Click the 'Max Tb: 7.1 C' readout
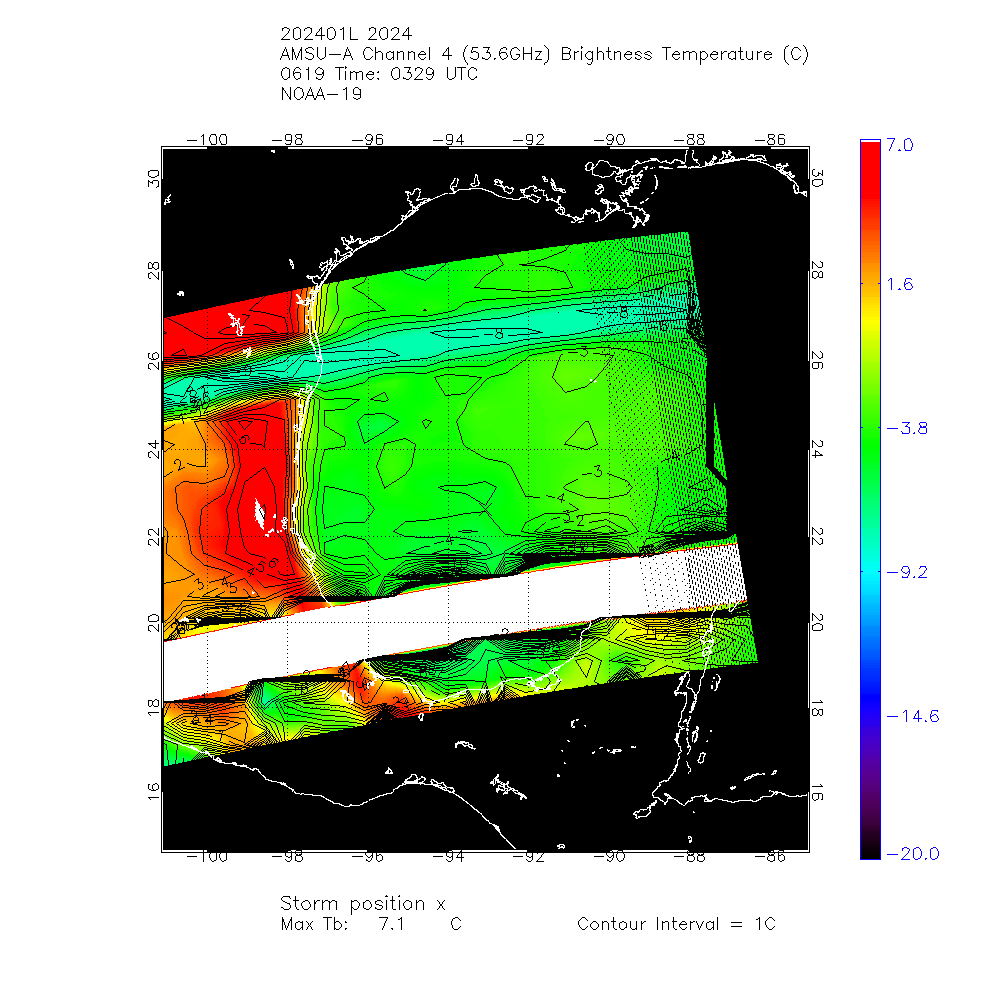Image resolution: width=1000 pixels, height=1000 pixels. (371, 924)
